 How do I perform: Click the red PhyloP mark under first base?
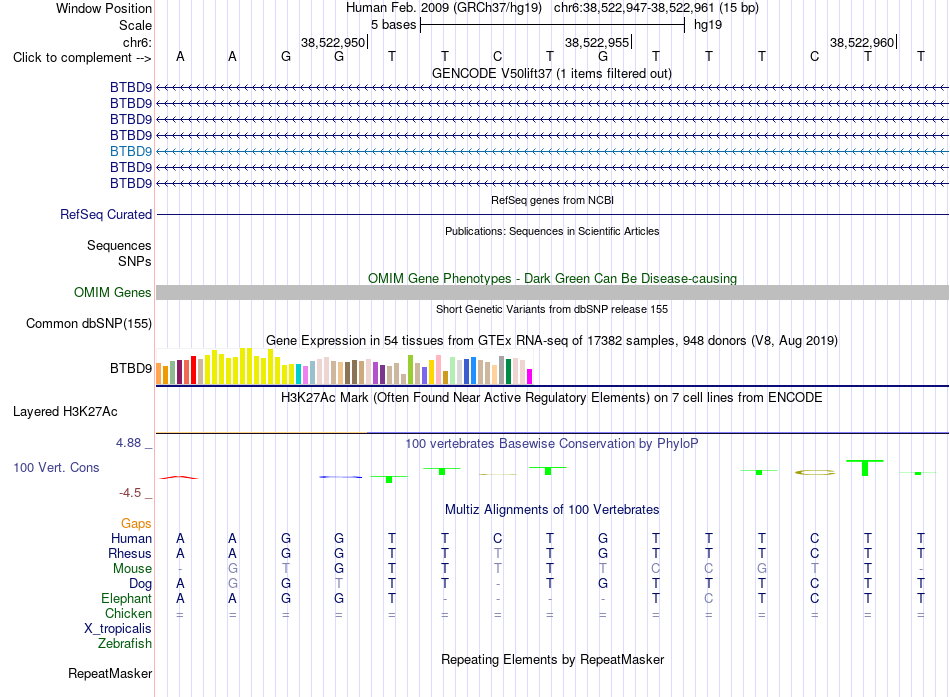[x=179, y=478]
